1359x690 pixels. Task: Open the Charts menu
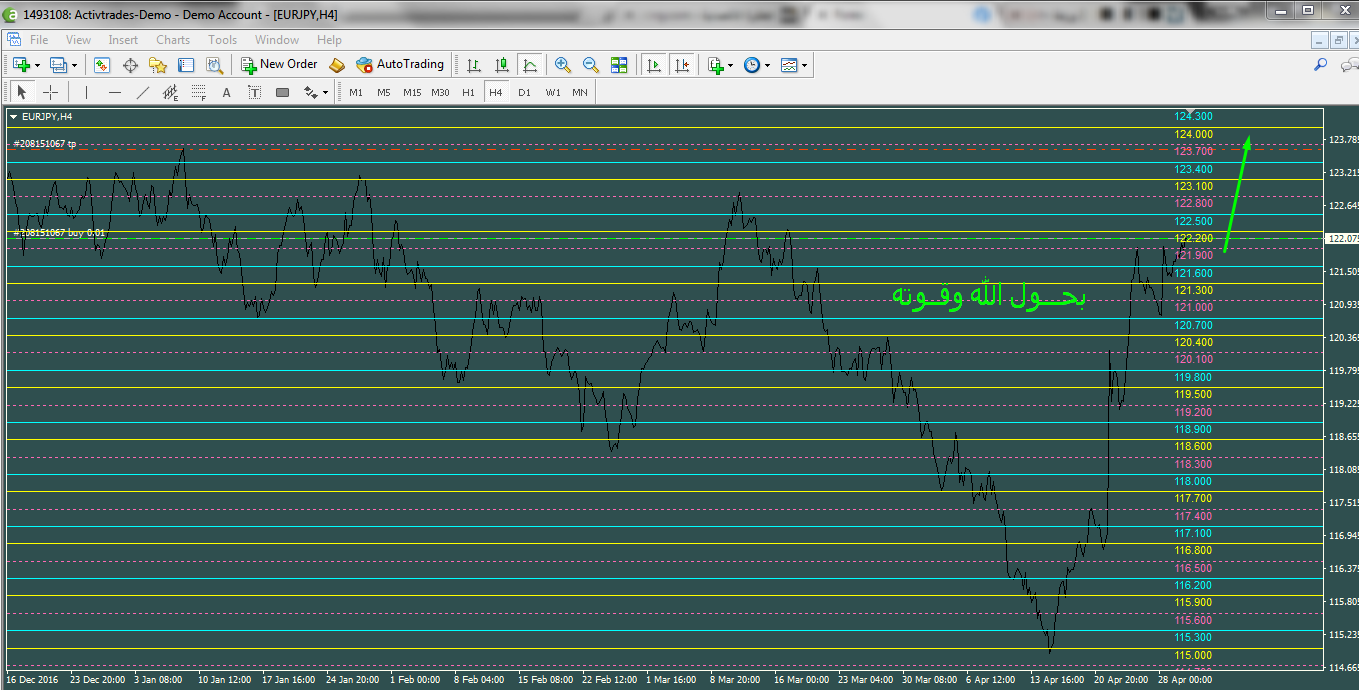[172, 40]
